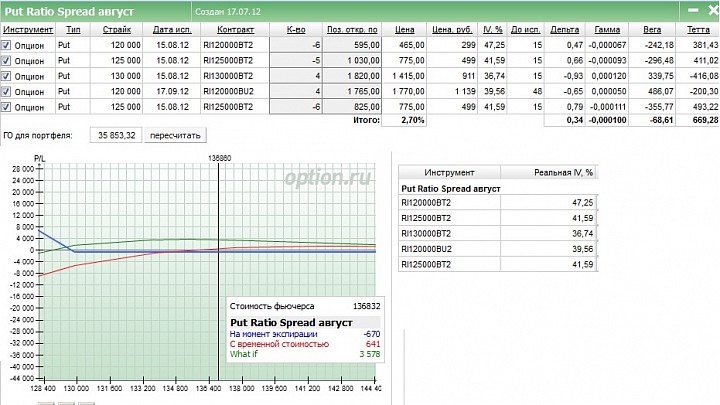Sort by the Дата исп. column header
720x405 pixels.
(172, 29)
